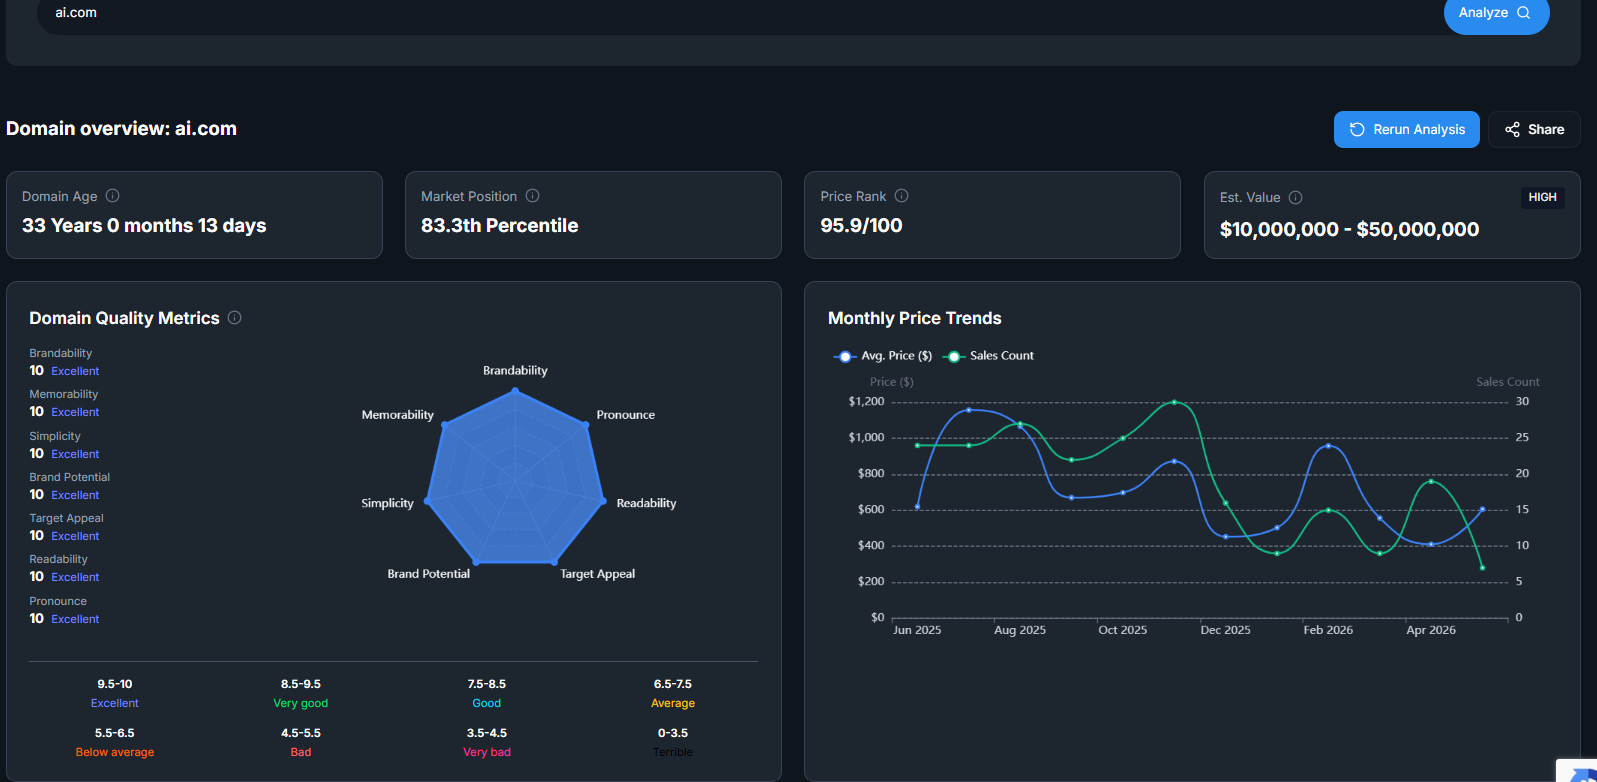Image resolution: width=1597 pixels, height=782 pixels.
Task: Click the Target Appeal label on the radar chart
Action: click(x=597, y=574)
